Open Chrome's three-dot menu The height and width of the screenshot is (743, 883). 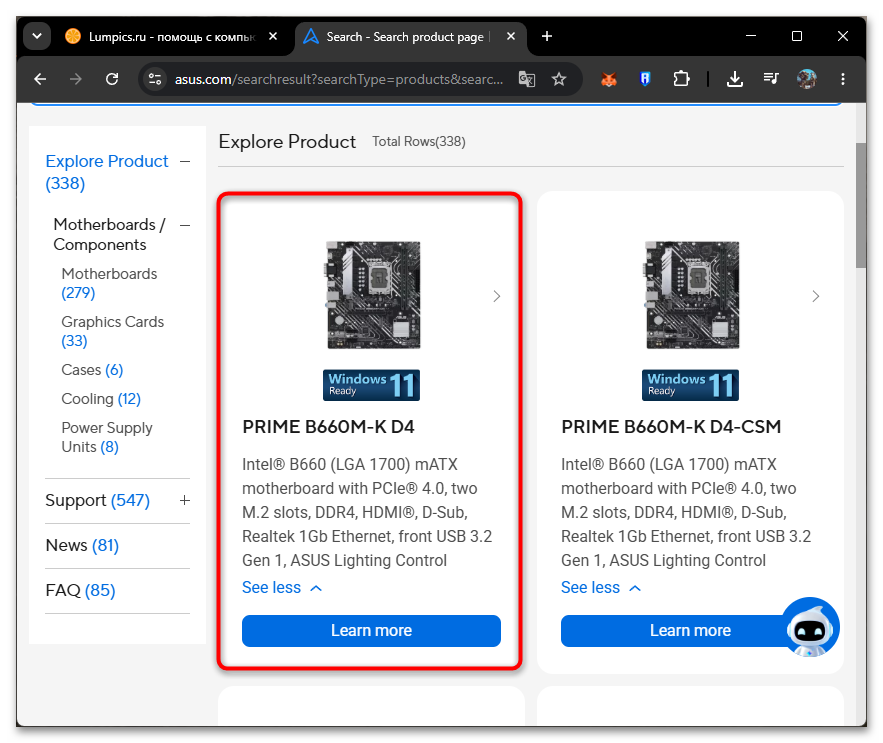tap(842, 79)
